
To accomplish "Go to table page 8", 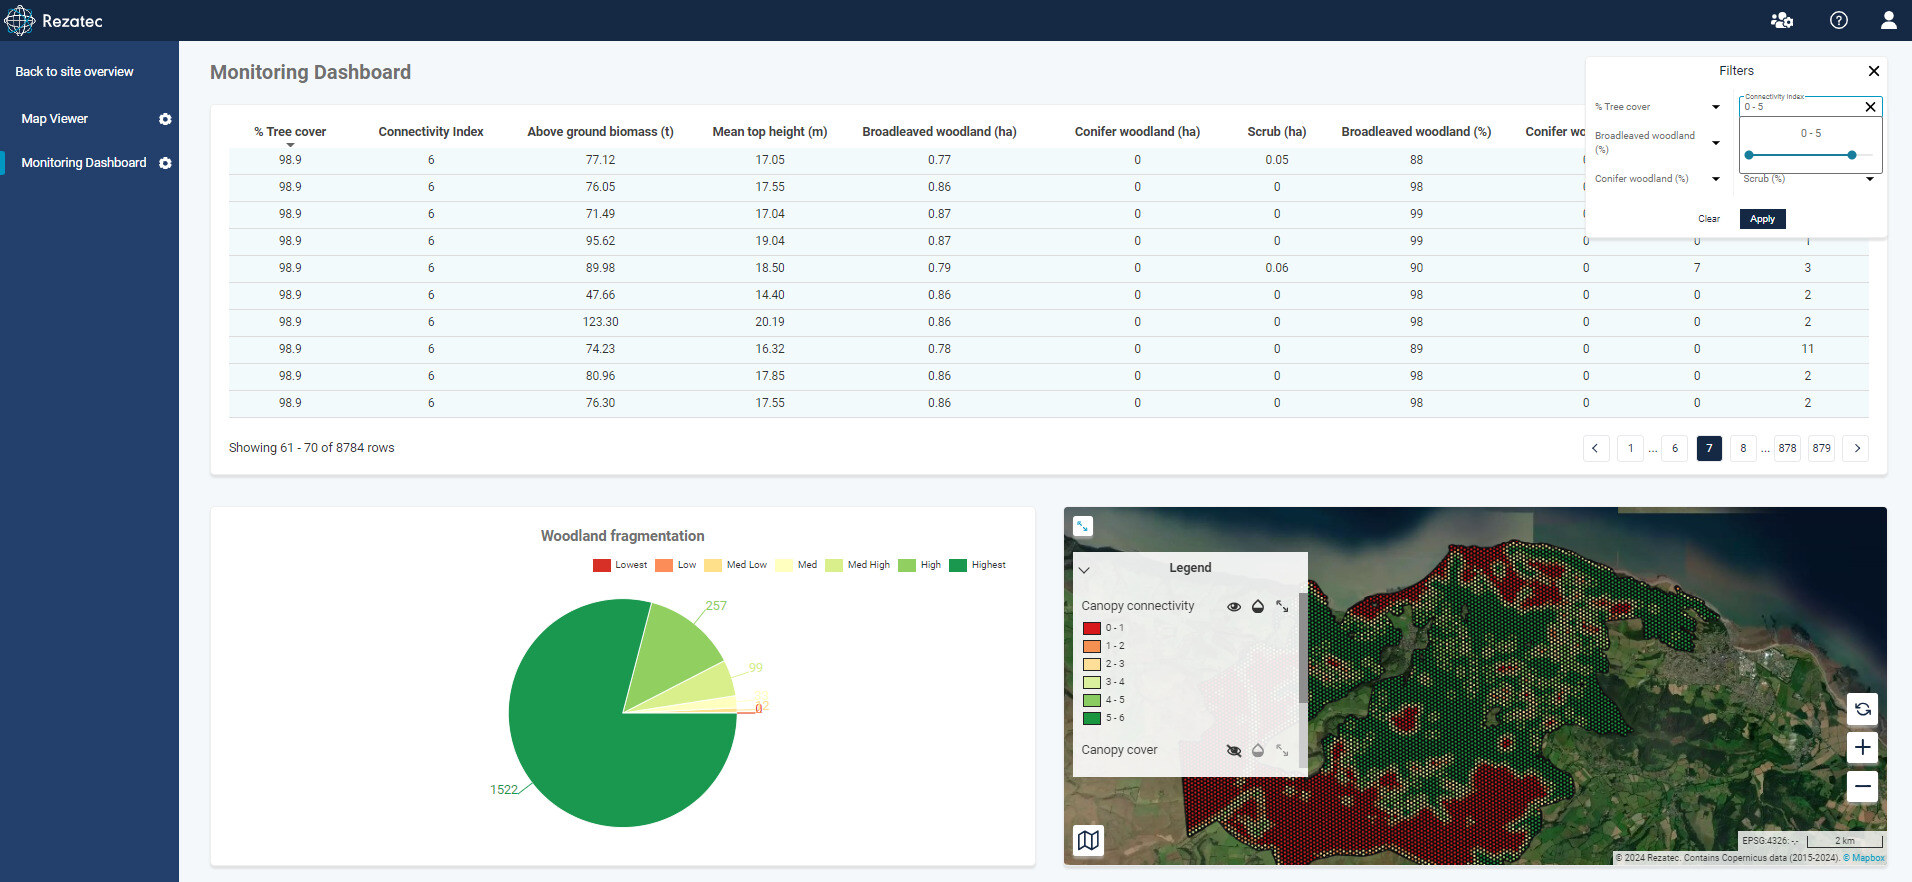I will 1743,448.
